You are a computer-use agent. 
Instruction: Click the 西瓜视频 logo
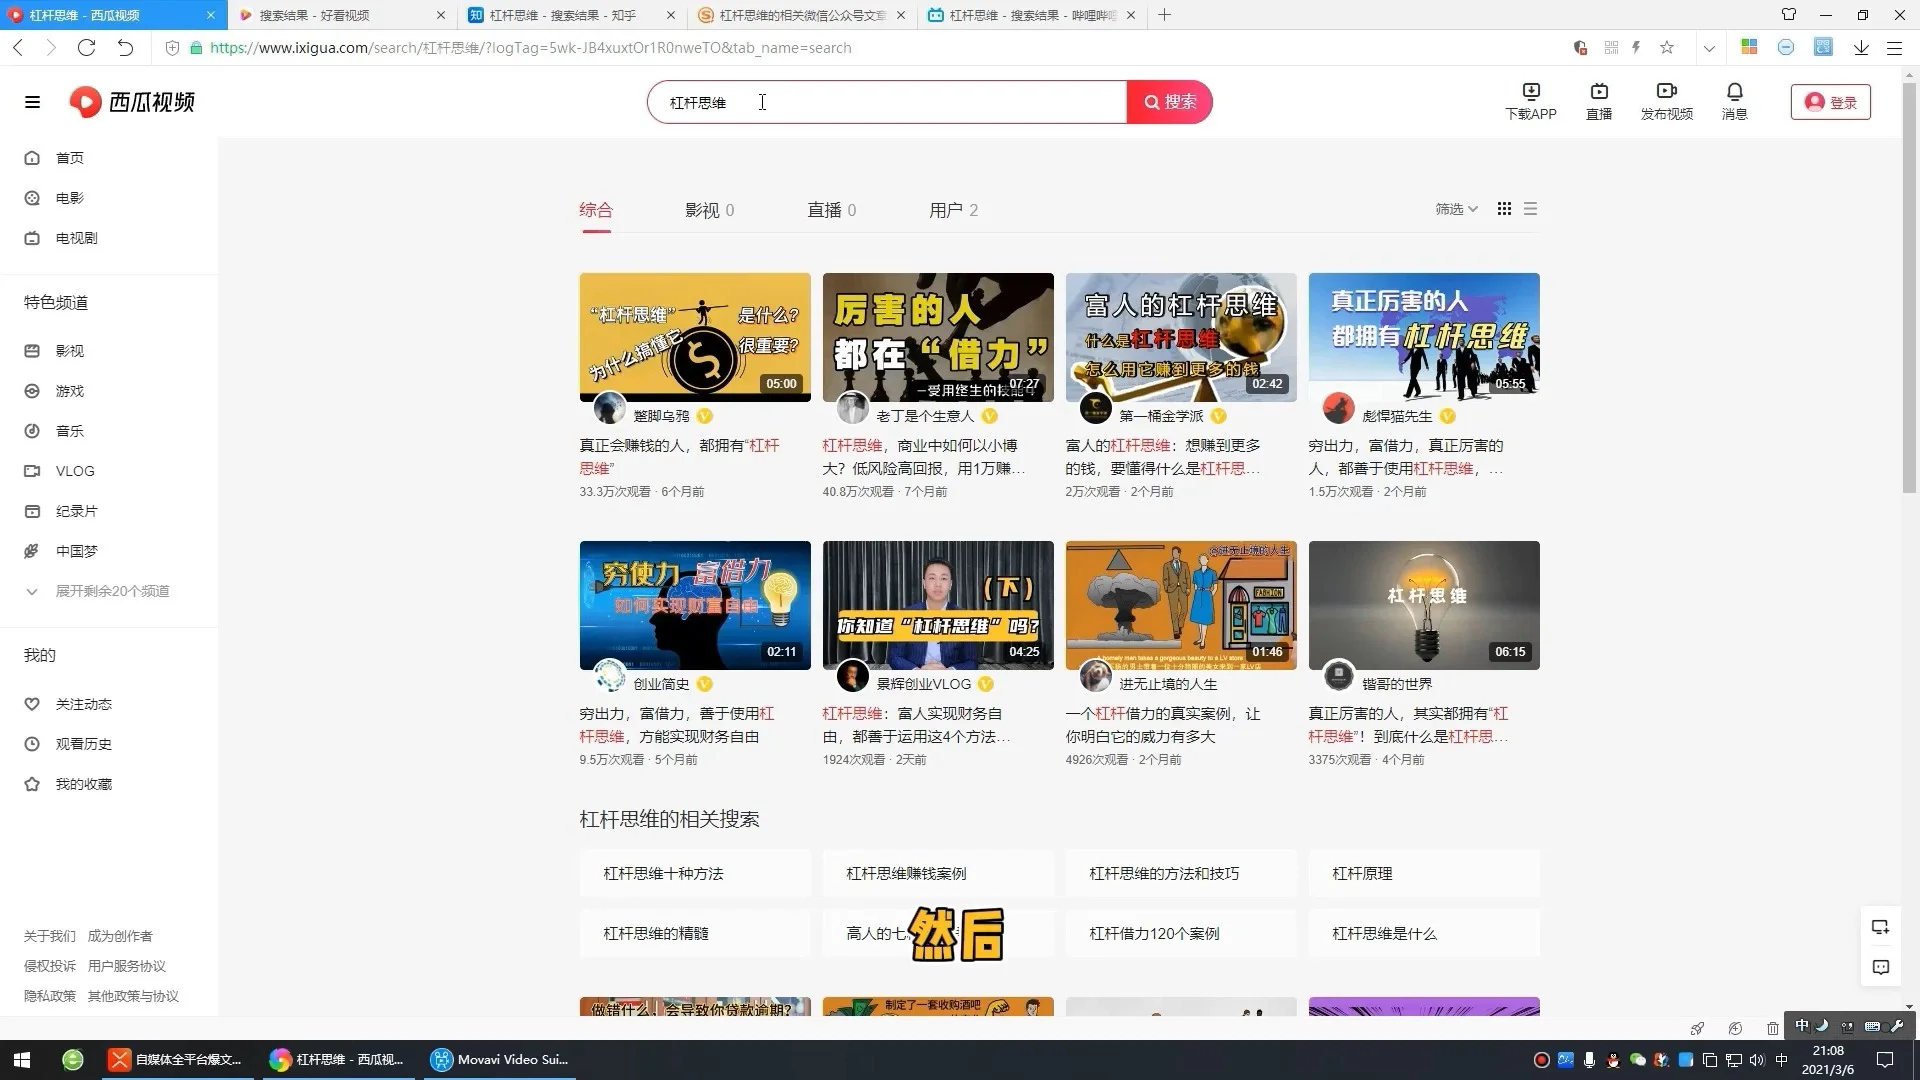(x=132, y=102)
